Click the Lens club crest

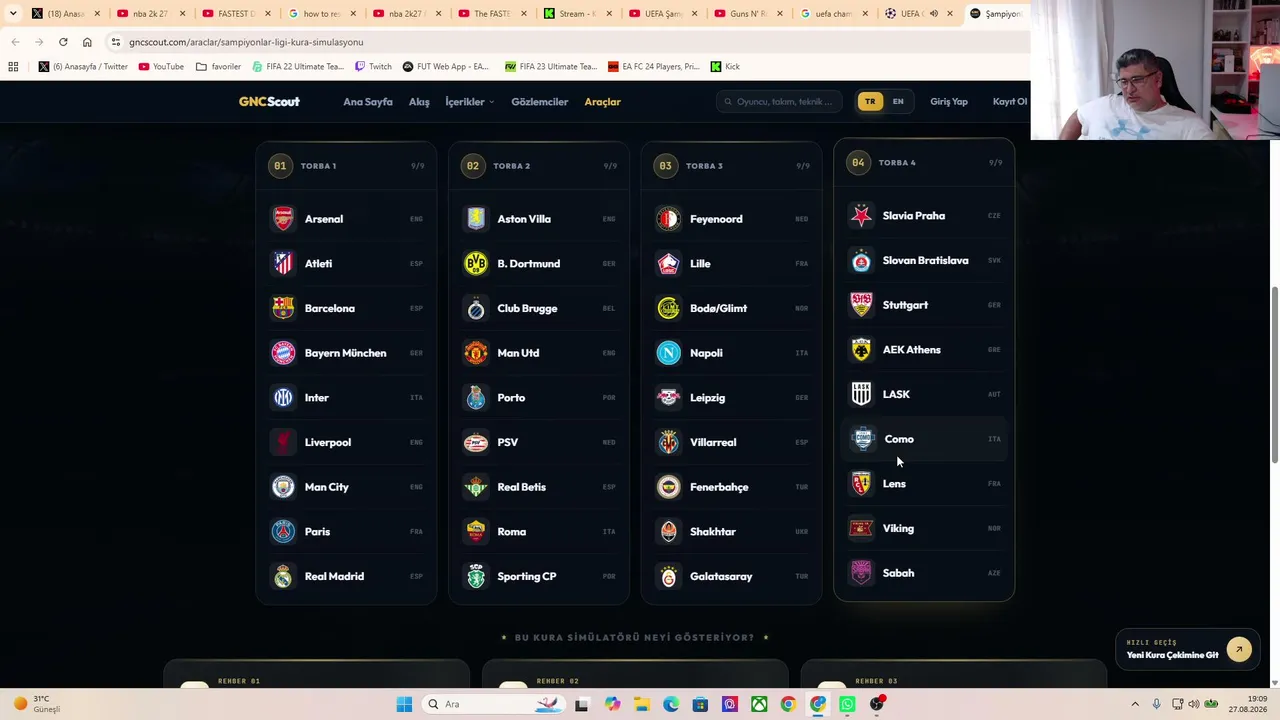coord(861,484)
